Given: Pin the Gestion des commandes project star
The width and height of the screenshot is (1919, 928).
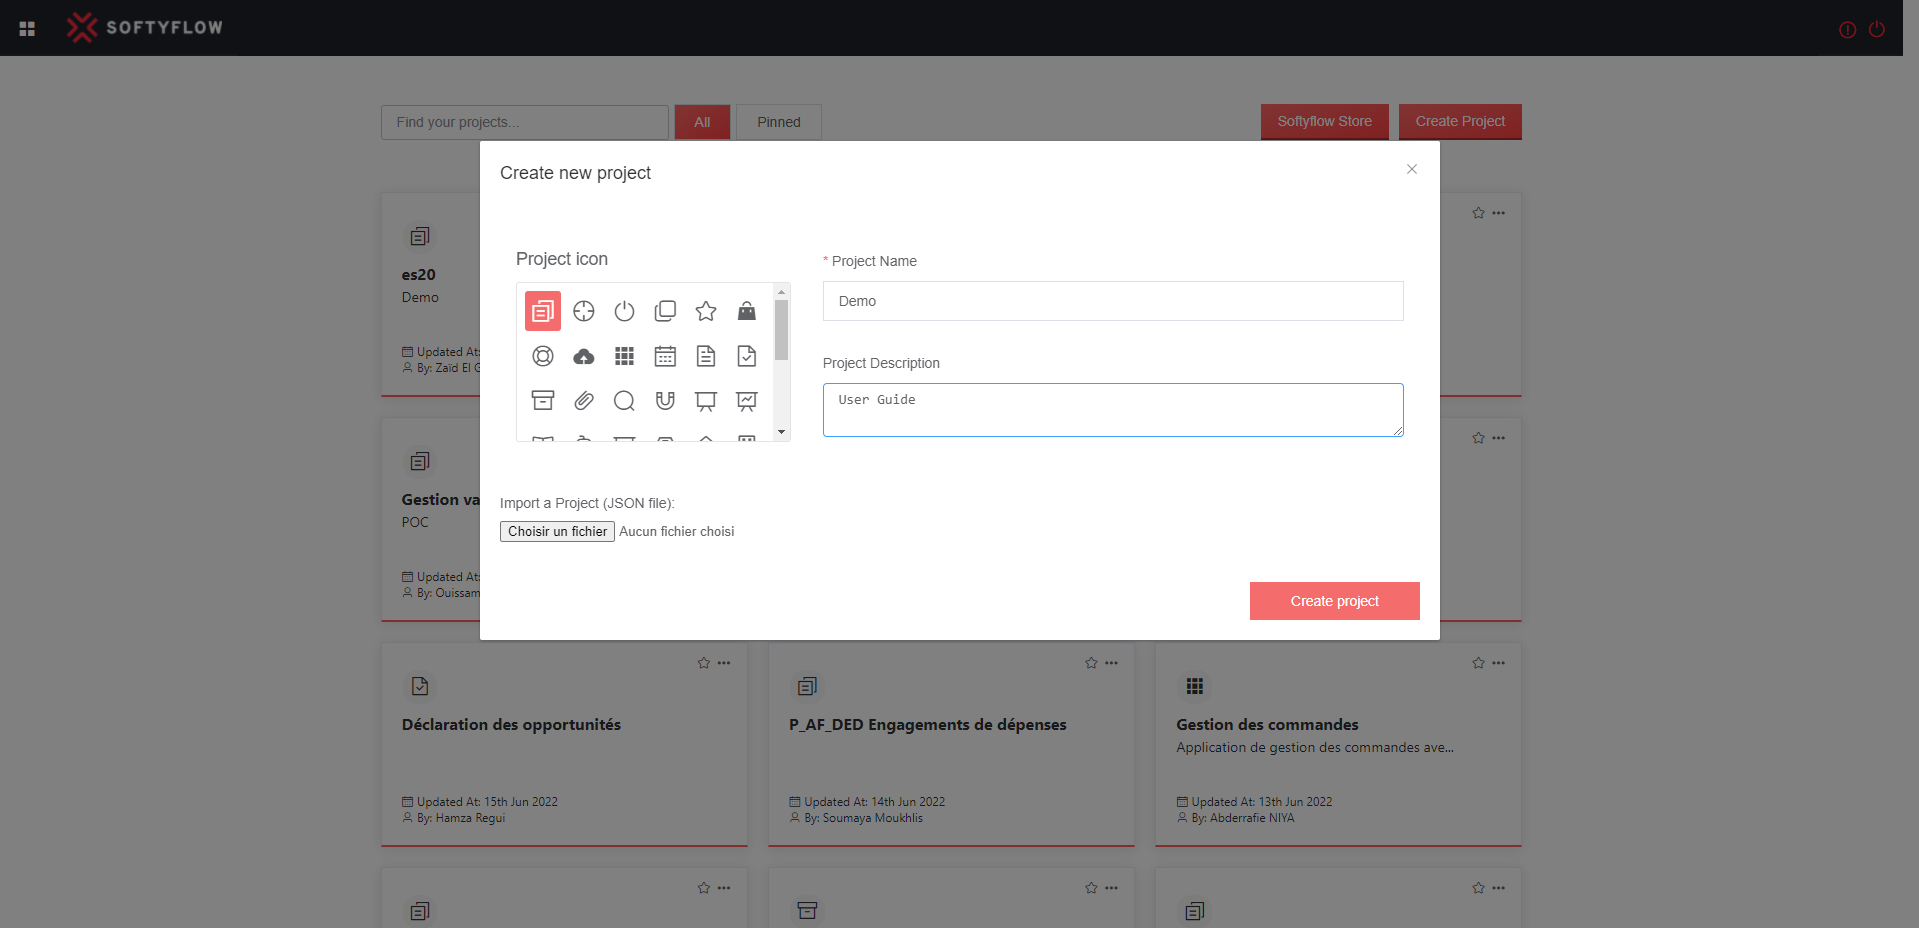Looking at the screenshot, I should 1478,663.
